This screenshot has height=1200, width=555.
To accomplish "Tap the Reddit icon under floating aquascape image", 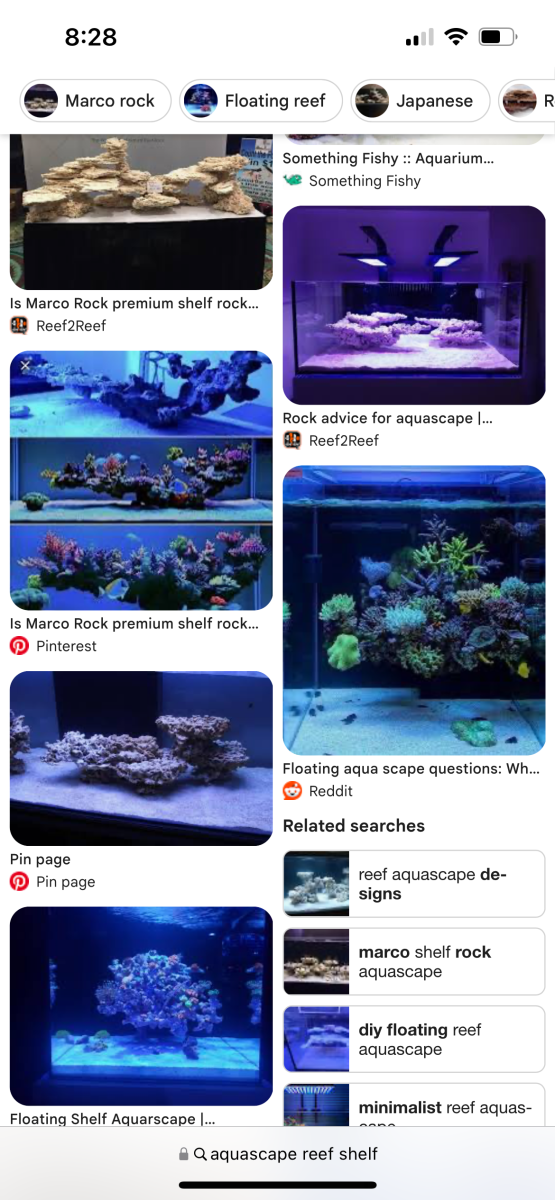I will 292,791.
